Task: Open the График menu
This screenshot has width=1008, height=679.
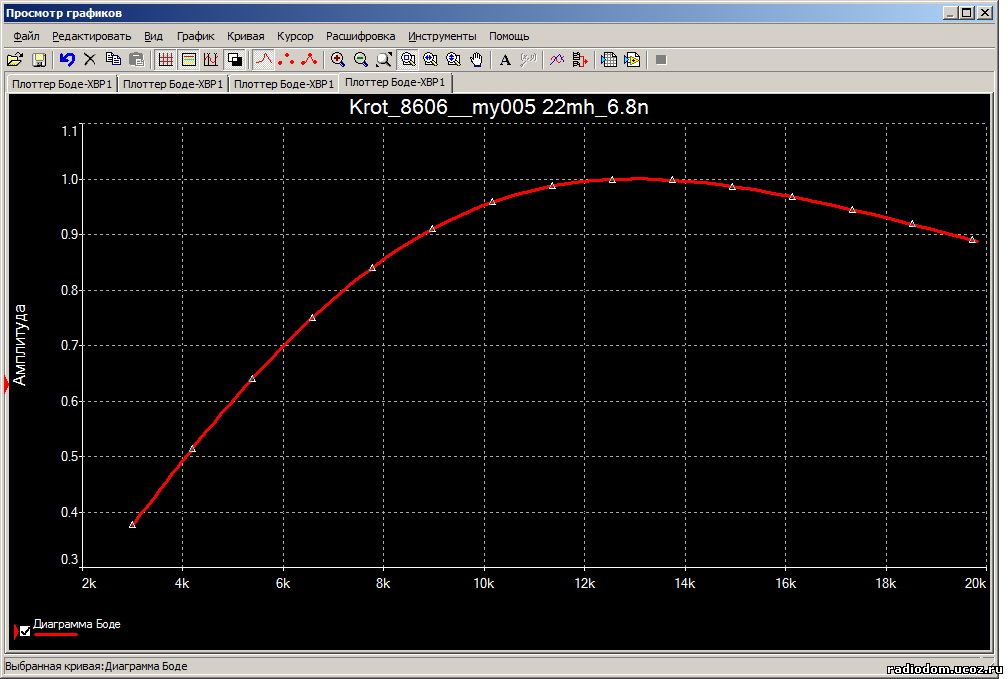Action: pyautogui.click(x=195, y=36)
